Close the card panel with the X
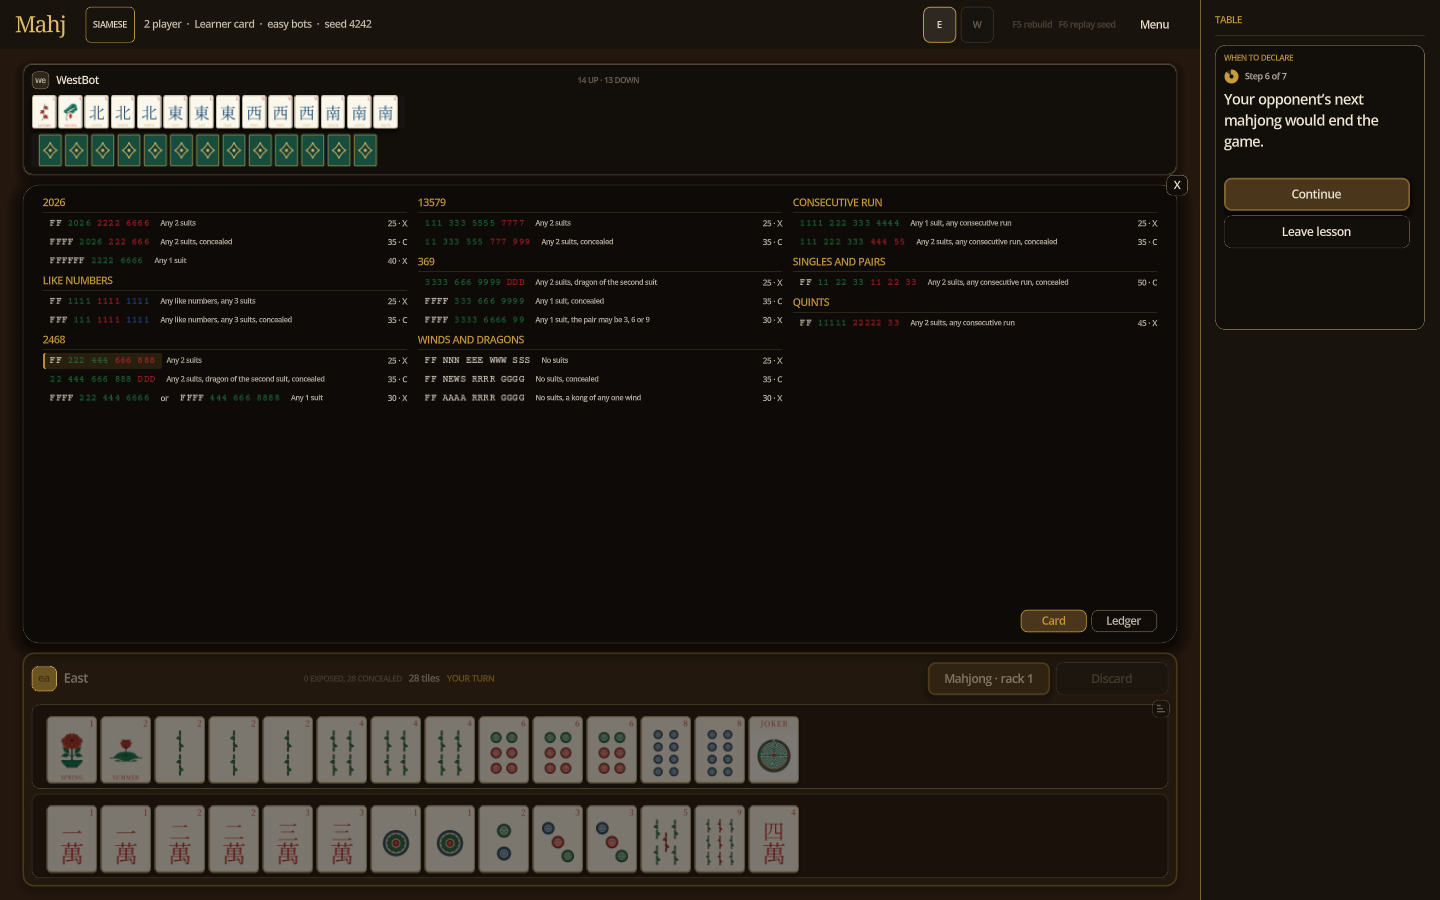This screenshot has height=900, width=1440. click(x=1177, y=185)
